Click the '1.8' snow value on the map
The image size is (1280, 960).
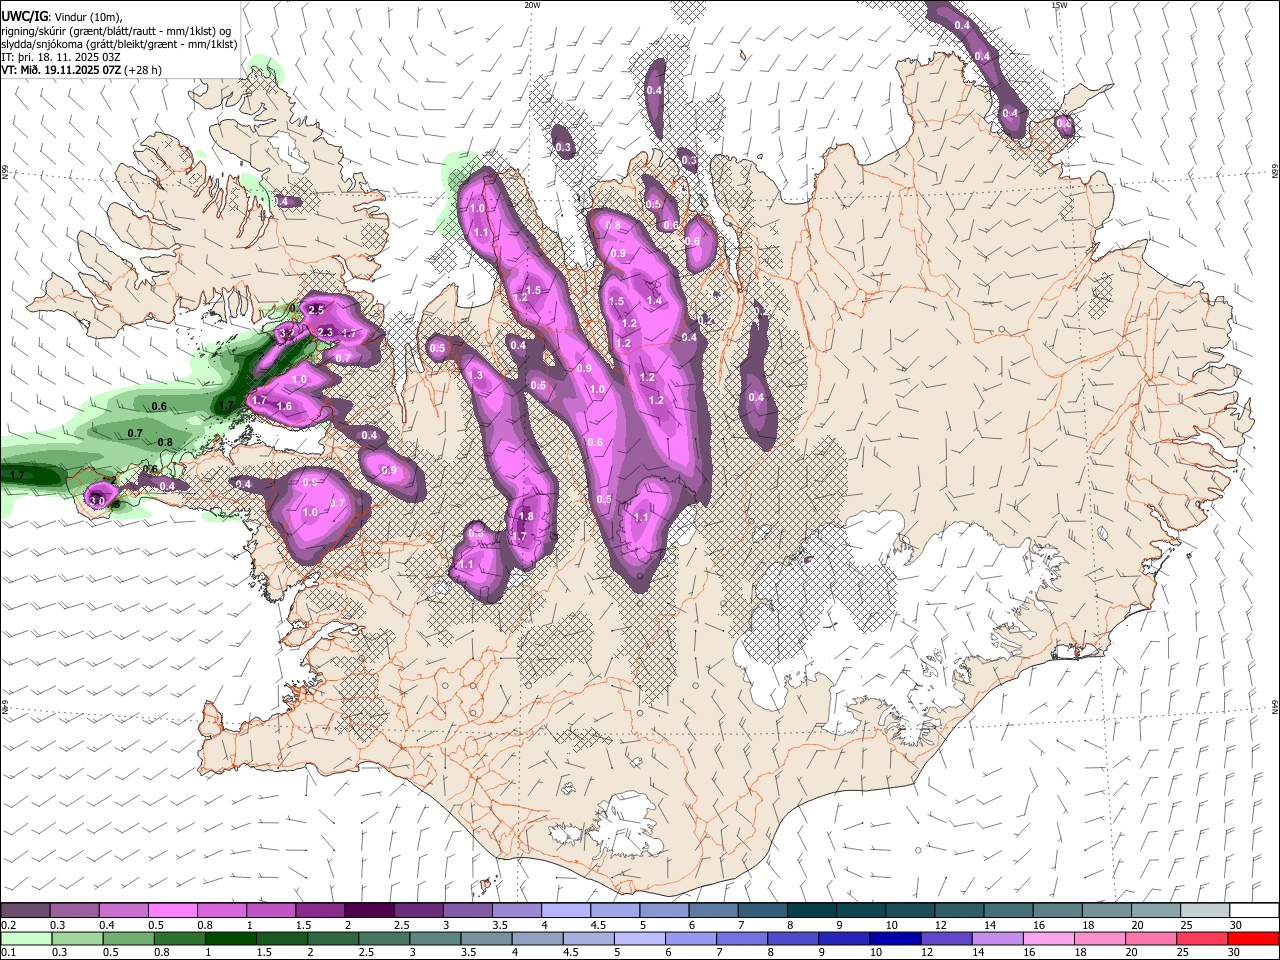[526, 516]
